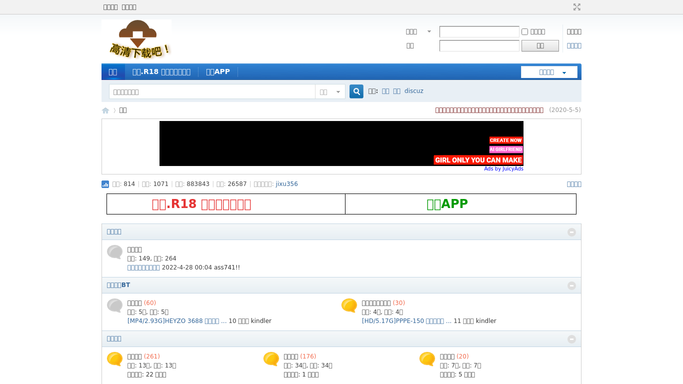683x384 pixels.
Task: Click the blue statistics chart icon
Action: 105,184
